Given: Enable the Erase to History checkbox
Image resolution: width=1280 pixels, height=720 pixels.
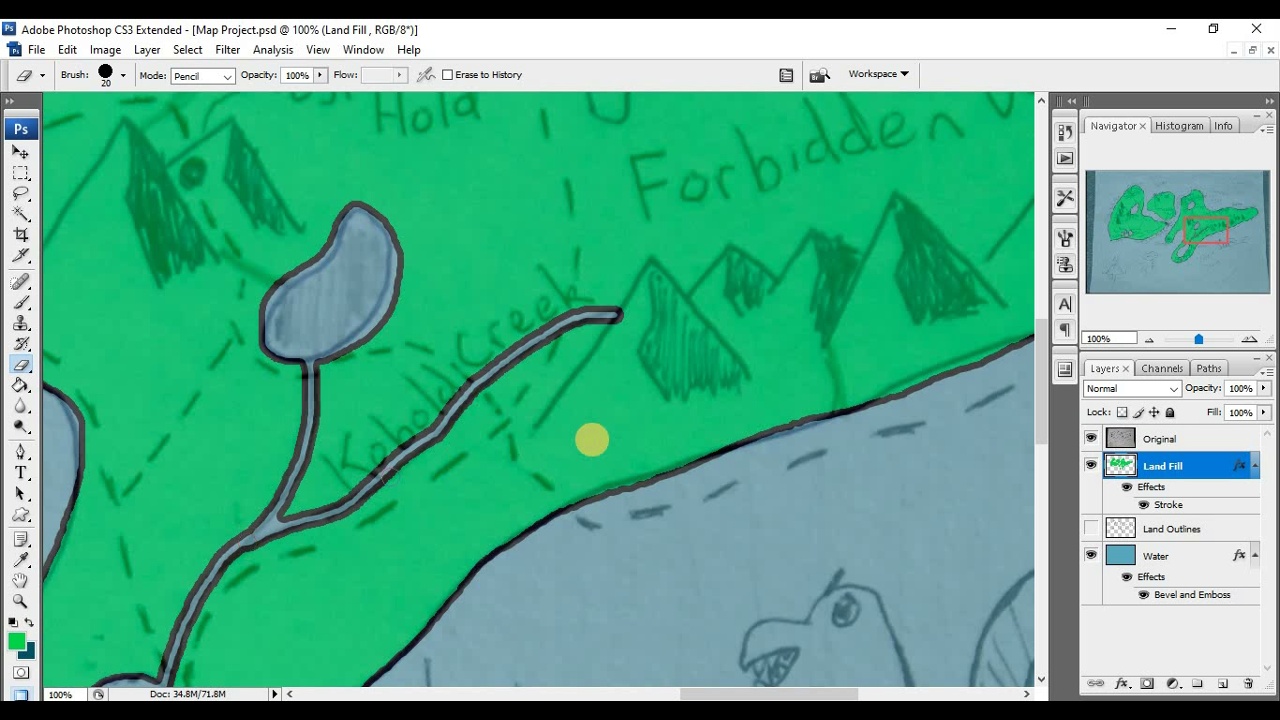Looking at the screenshot, I should pos(448,75).
